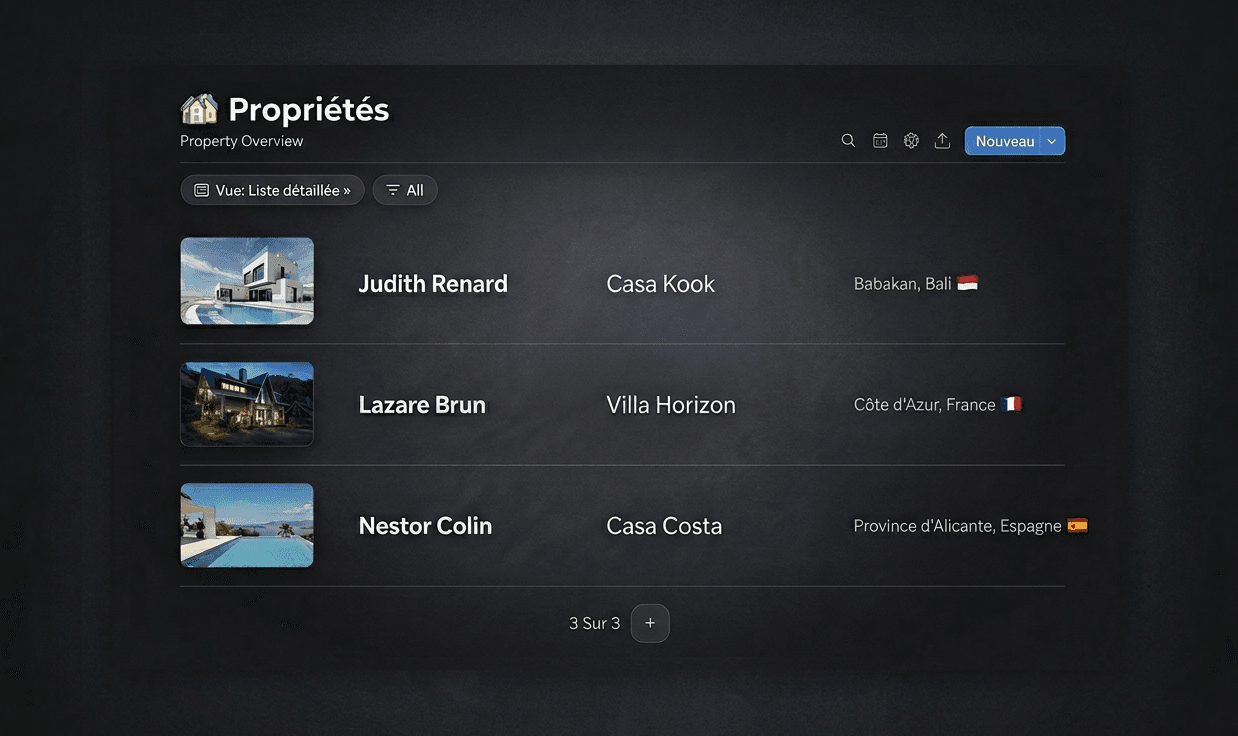Select the Lazare Brun entry name
Screen dimensions: 1238x736
pos(422,405)
